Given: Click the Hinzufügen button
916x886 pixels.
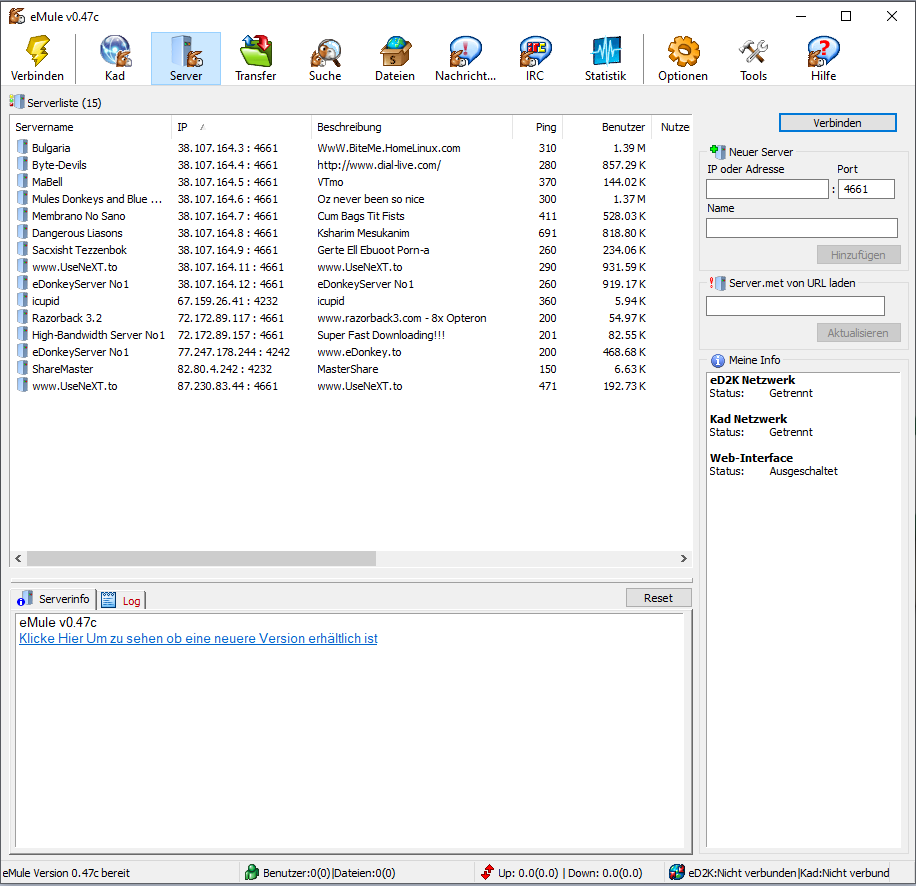Looking at the screenshot, I should click(x=858, y=255).
